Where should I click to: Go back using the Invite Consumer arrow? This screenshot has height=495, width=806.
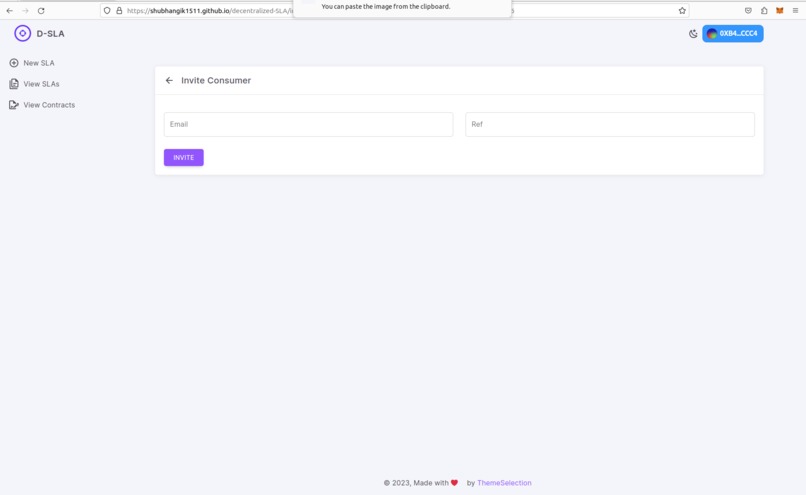pyautogui.click(x=169, y=80)
